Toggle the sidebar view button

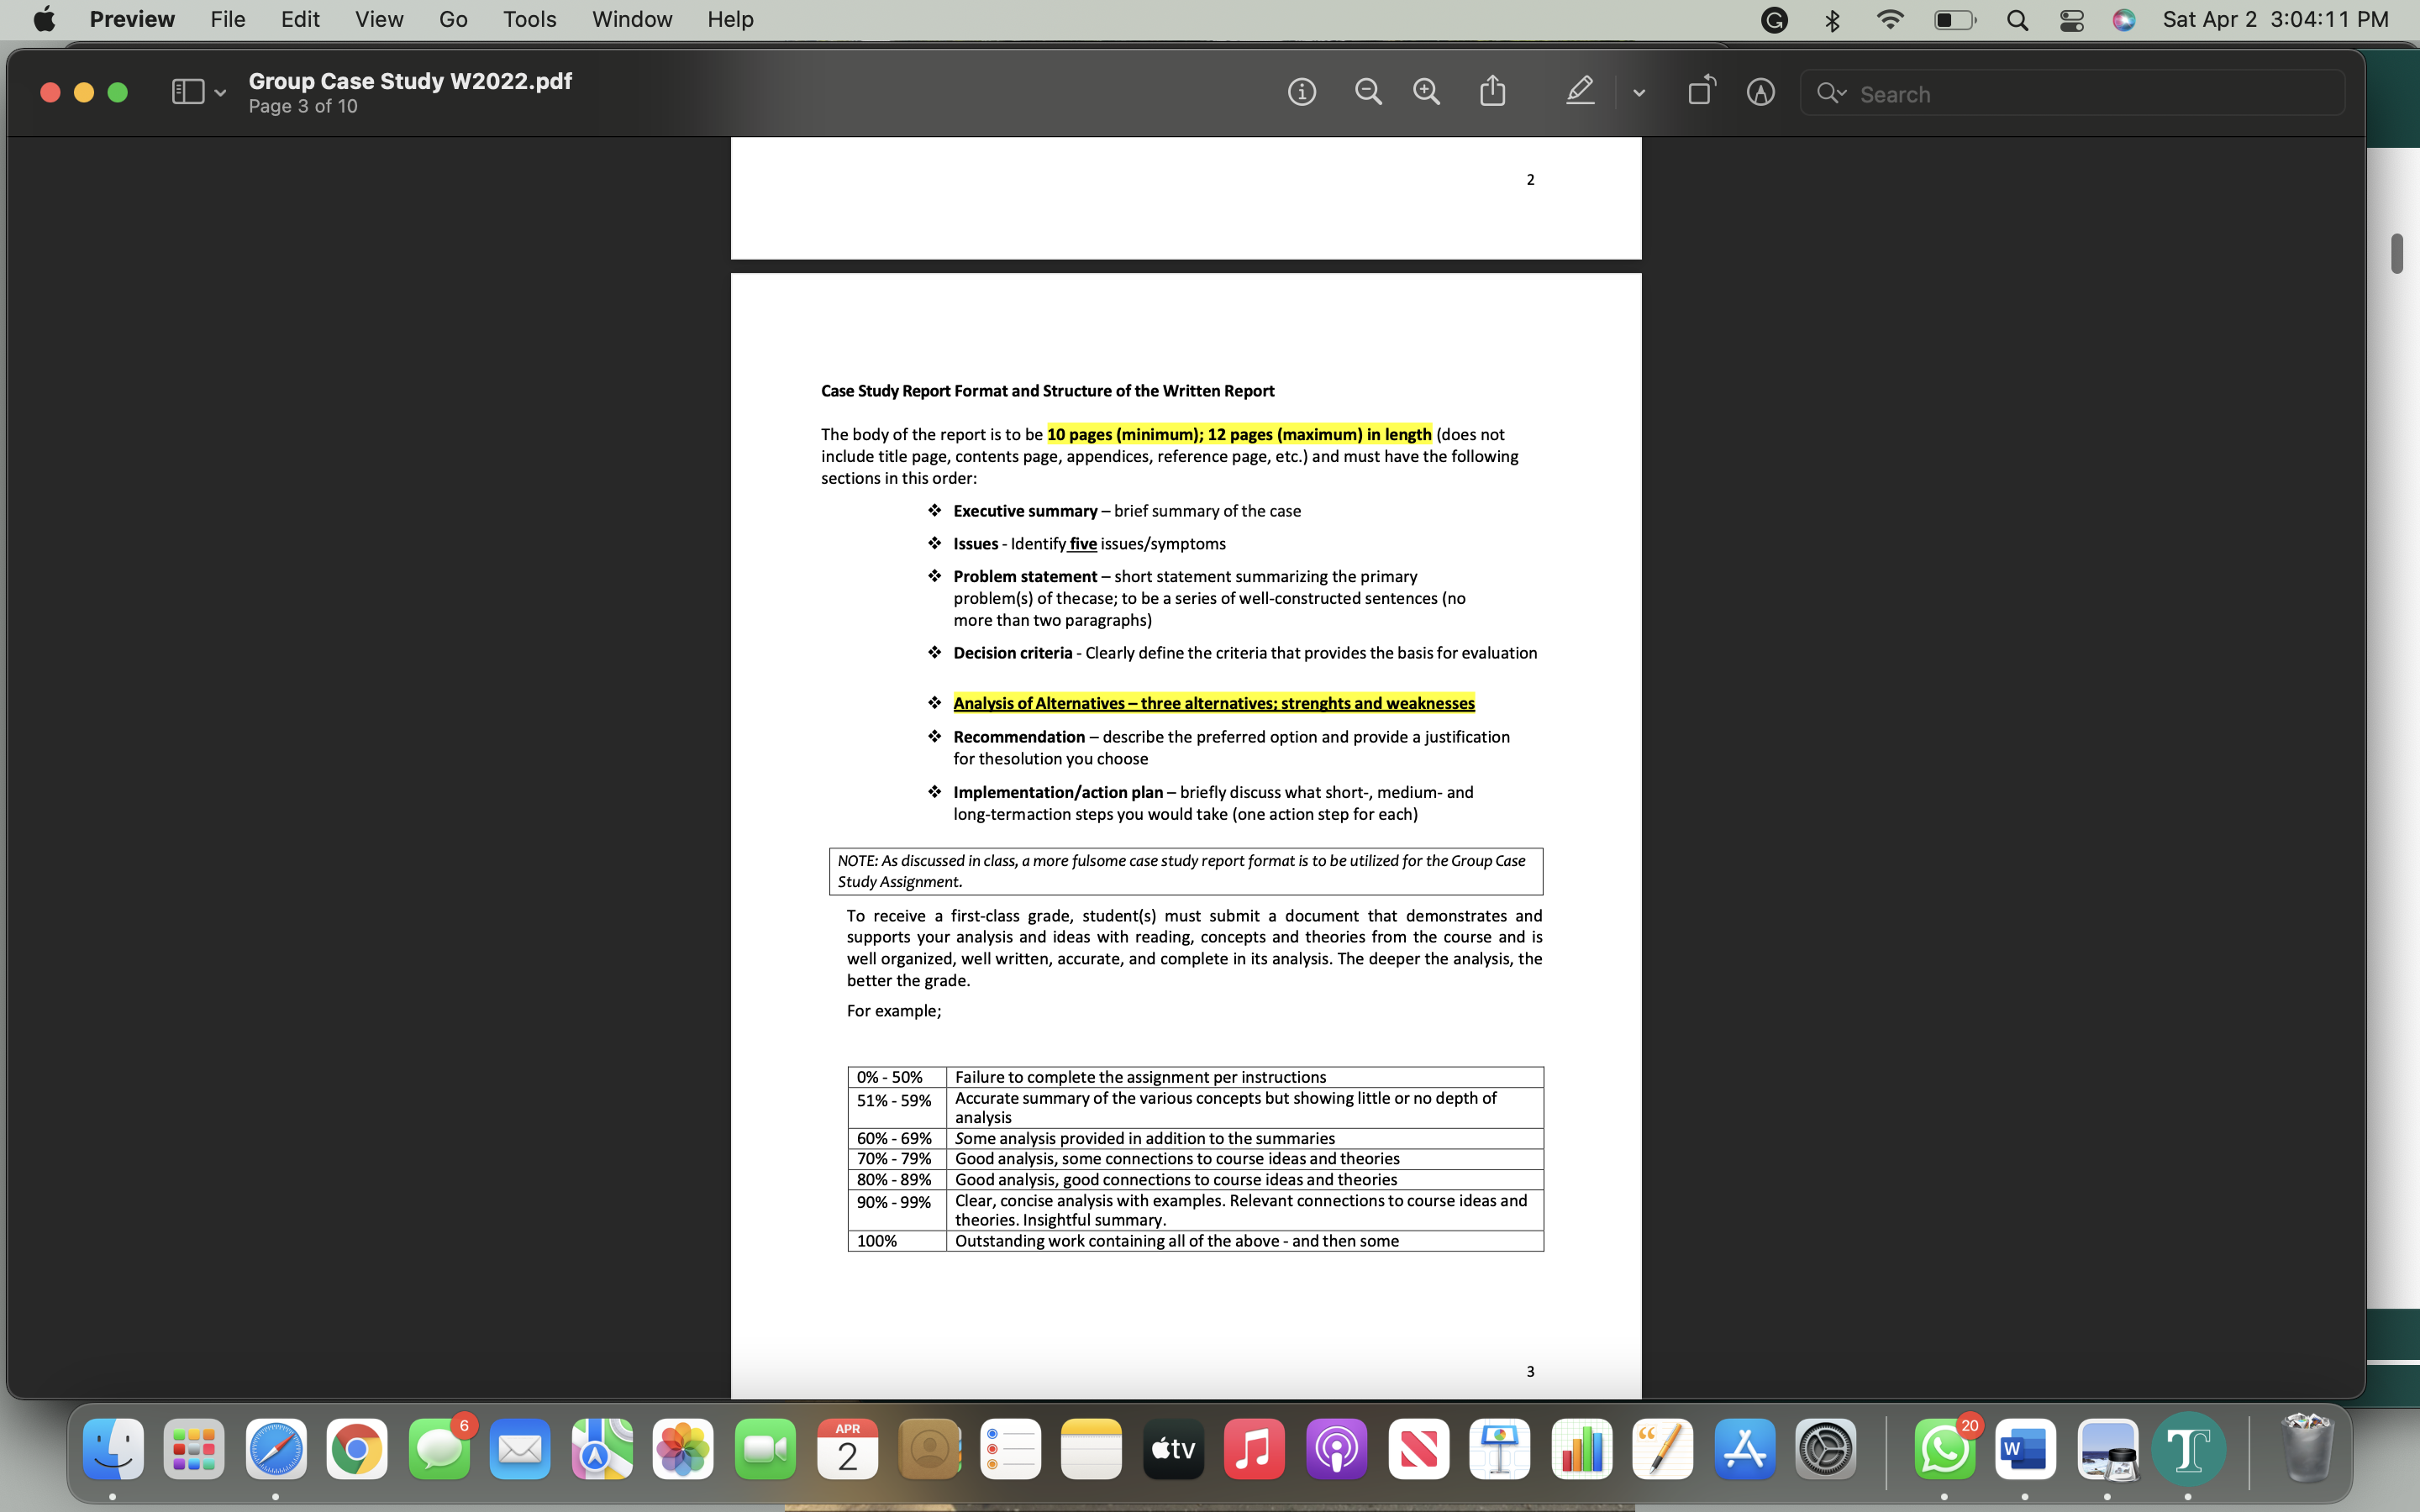coord(187,92)
